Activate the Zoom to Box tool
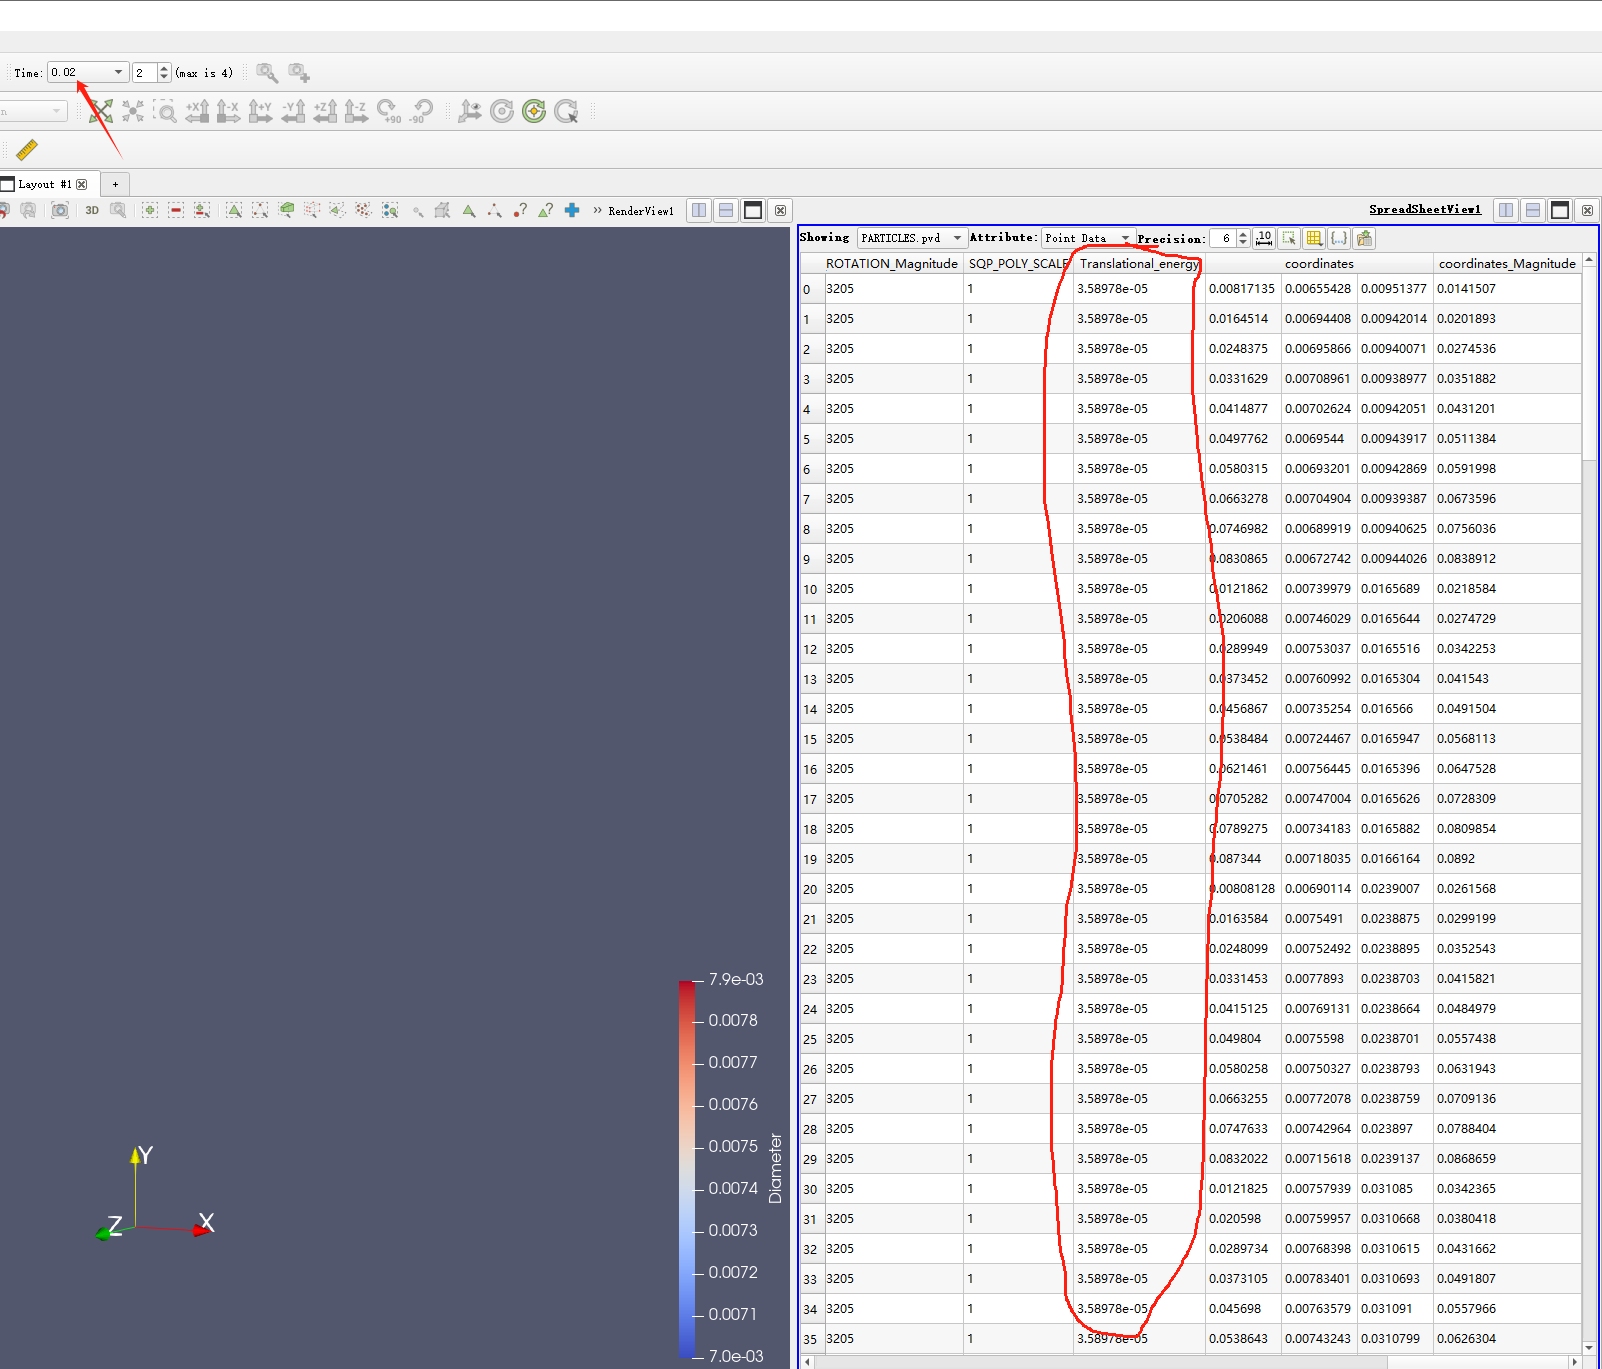 pyautogui.click(x=165, y=111)
